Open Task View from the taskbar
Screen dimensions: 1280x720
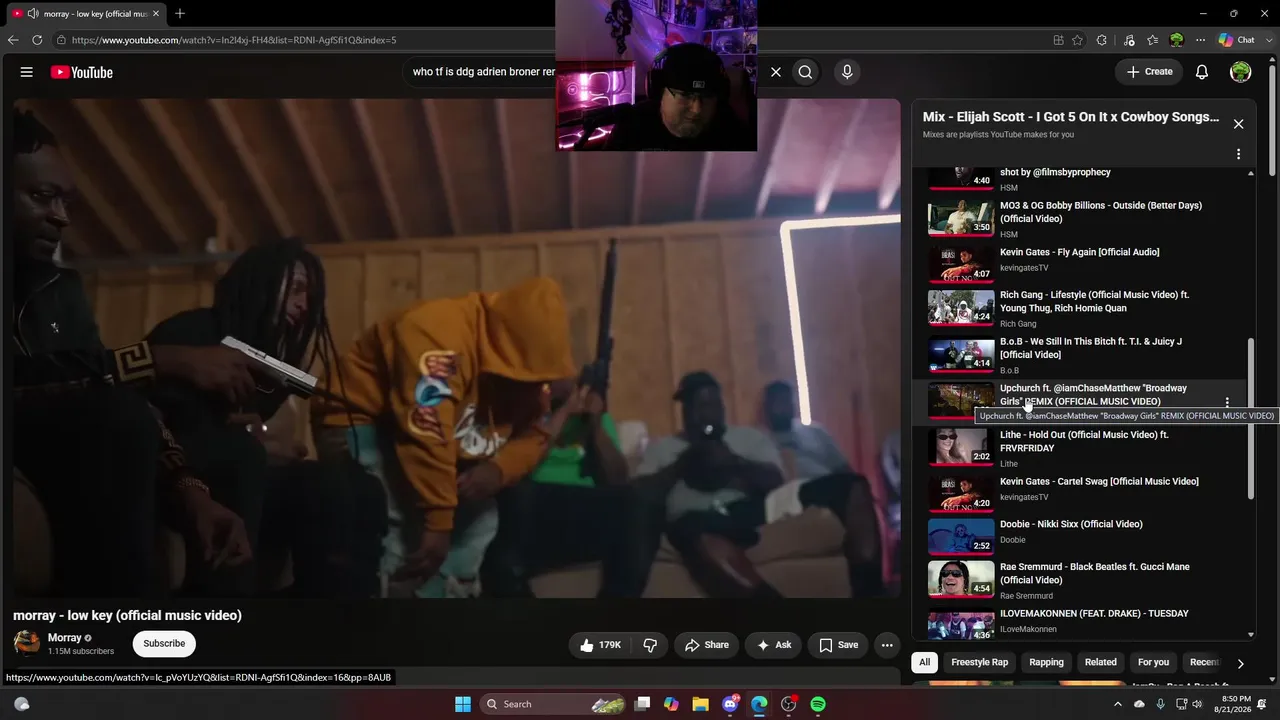[x=643, y=704]
